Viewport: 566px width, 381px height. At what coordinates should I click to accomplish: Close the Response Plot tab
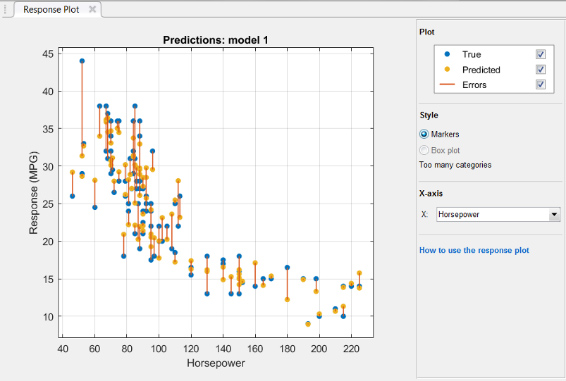pos(92,9)
